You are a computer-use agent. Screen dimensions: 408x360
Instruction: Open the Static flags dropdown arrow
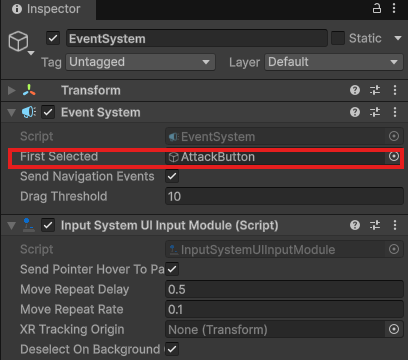tap(397, 38)
